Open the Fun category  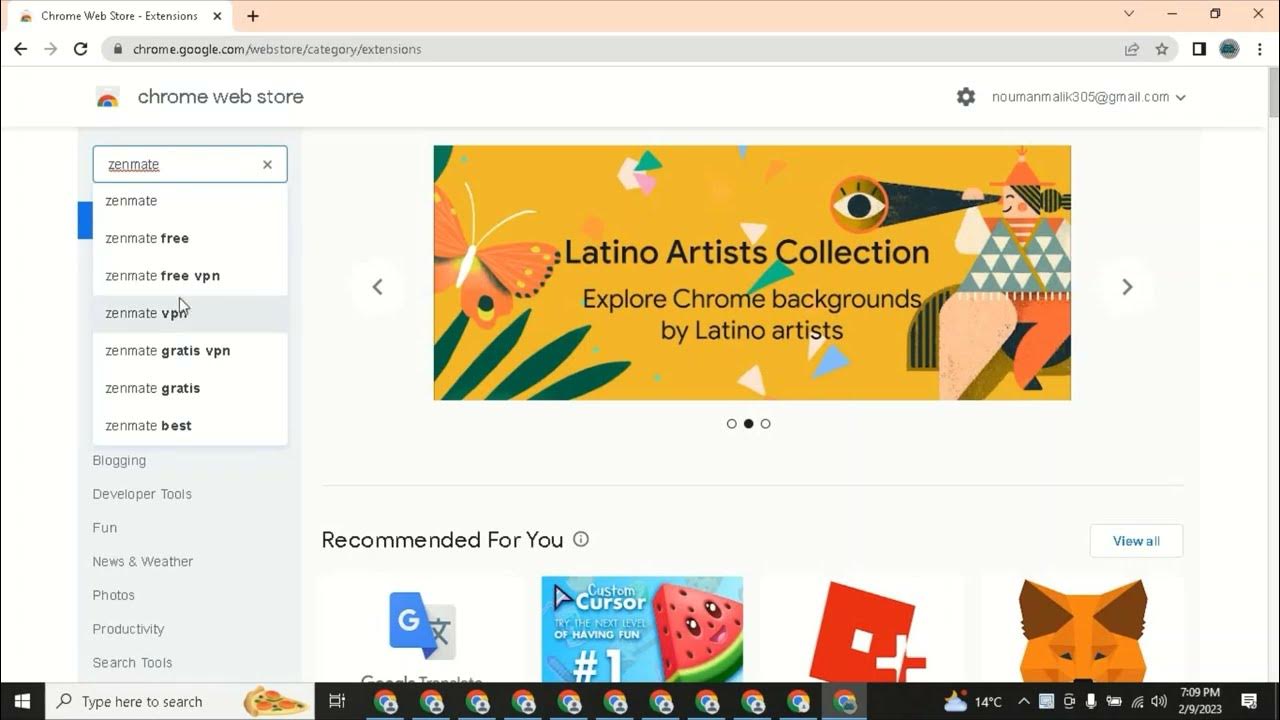click(x=105, y=528)
